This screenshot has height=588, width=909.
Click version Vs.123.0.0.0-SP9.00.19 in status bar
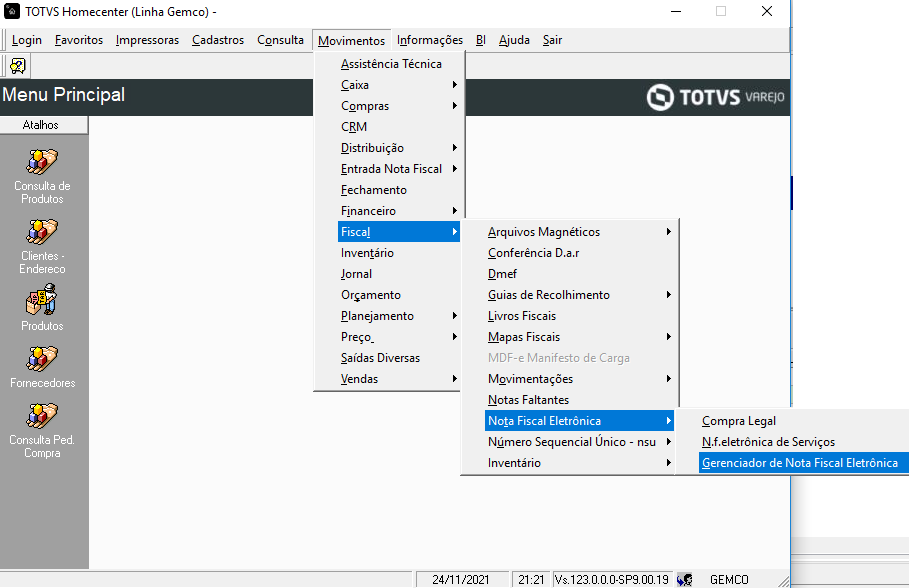612,579
